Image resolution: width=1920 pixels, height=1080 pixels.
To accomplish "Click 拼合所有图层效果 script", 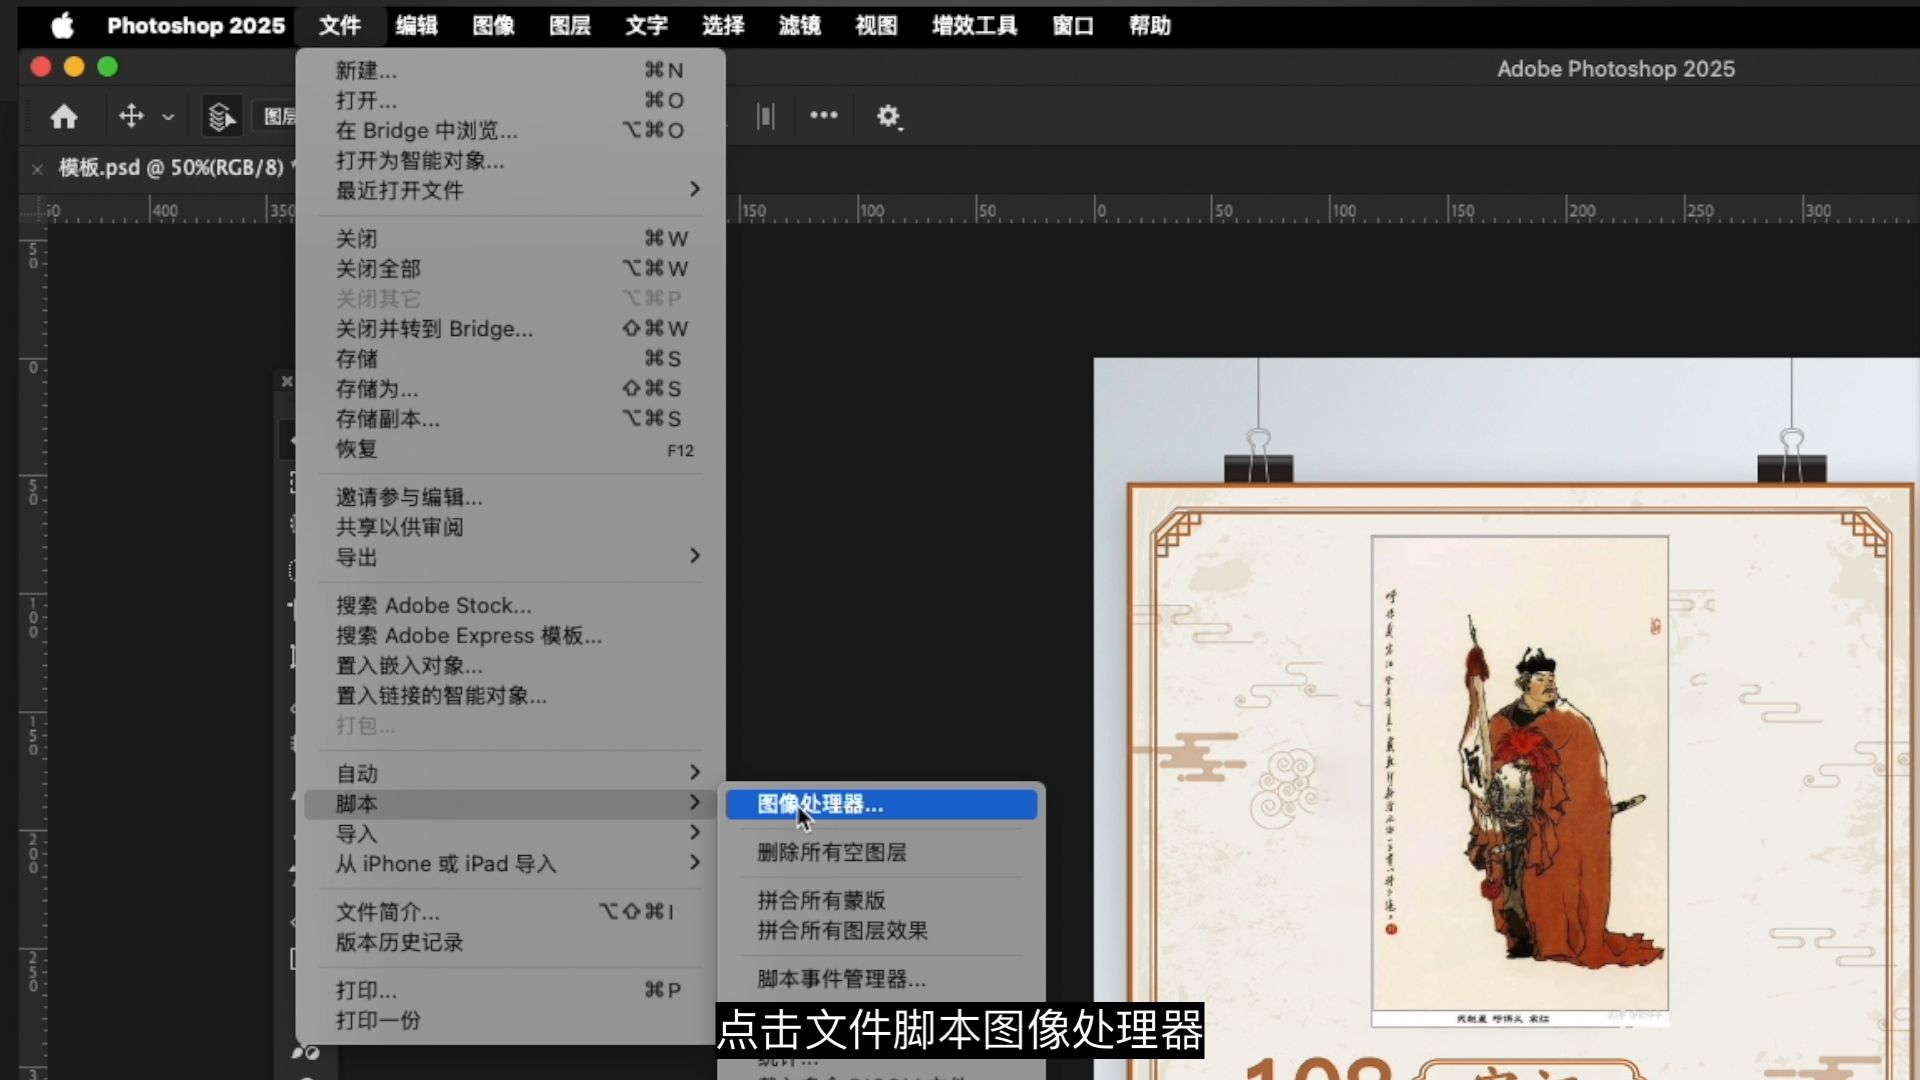I will 881,930.
